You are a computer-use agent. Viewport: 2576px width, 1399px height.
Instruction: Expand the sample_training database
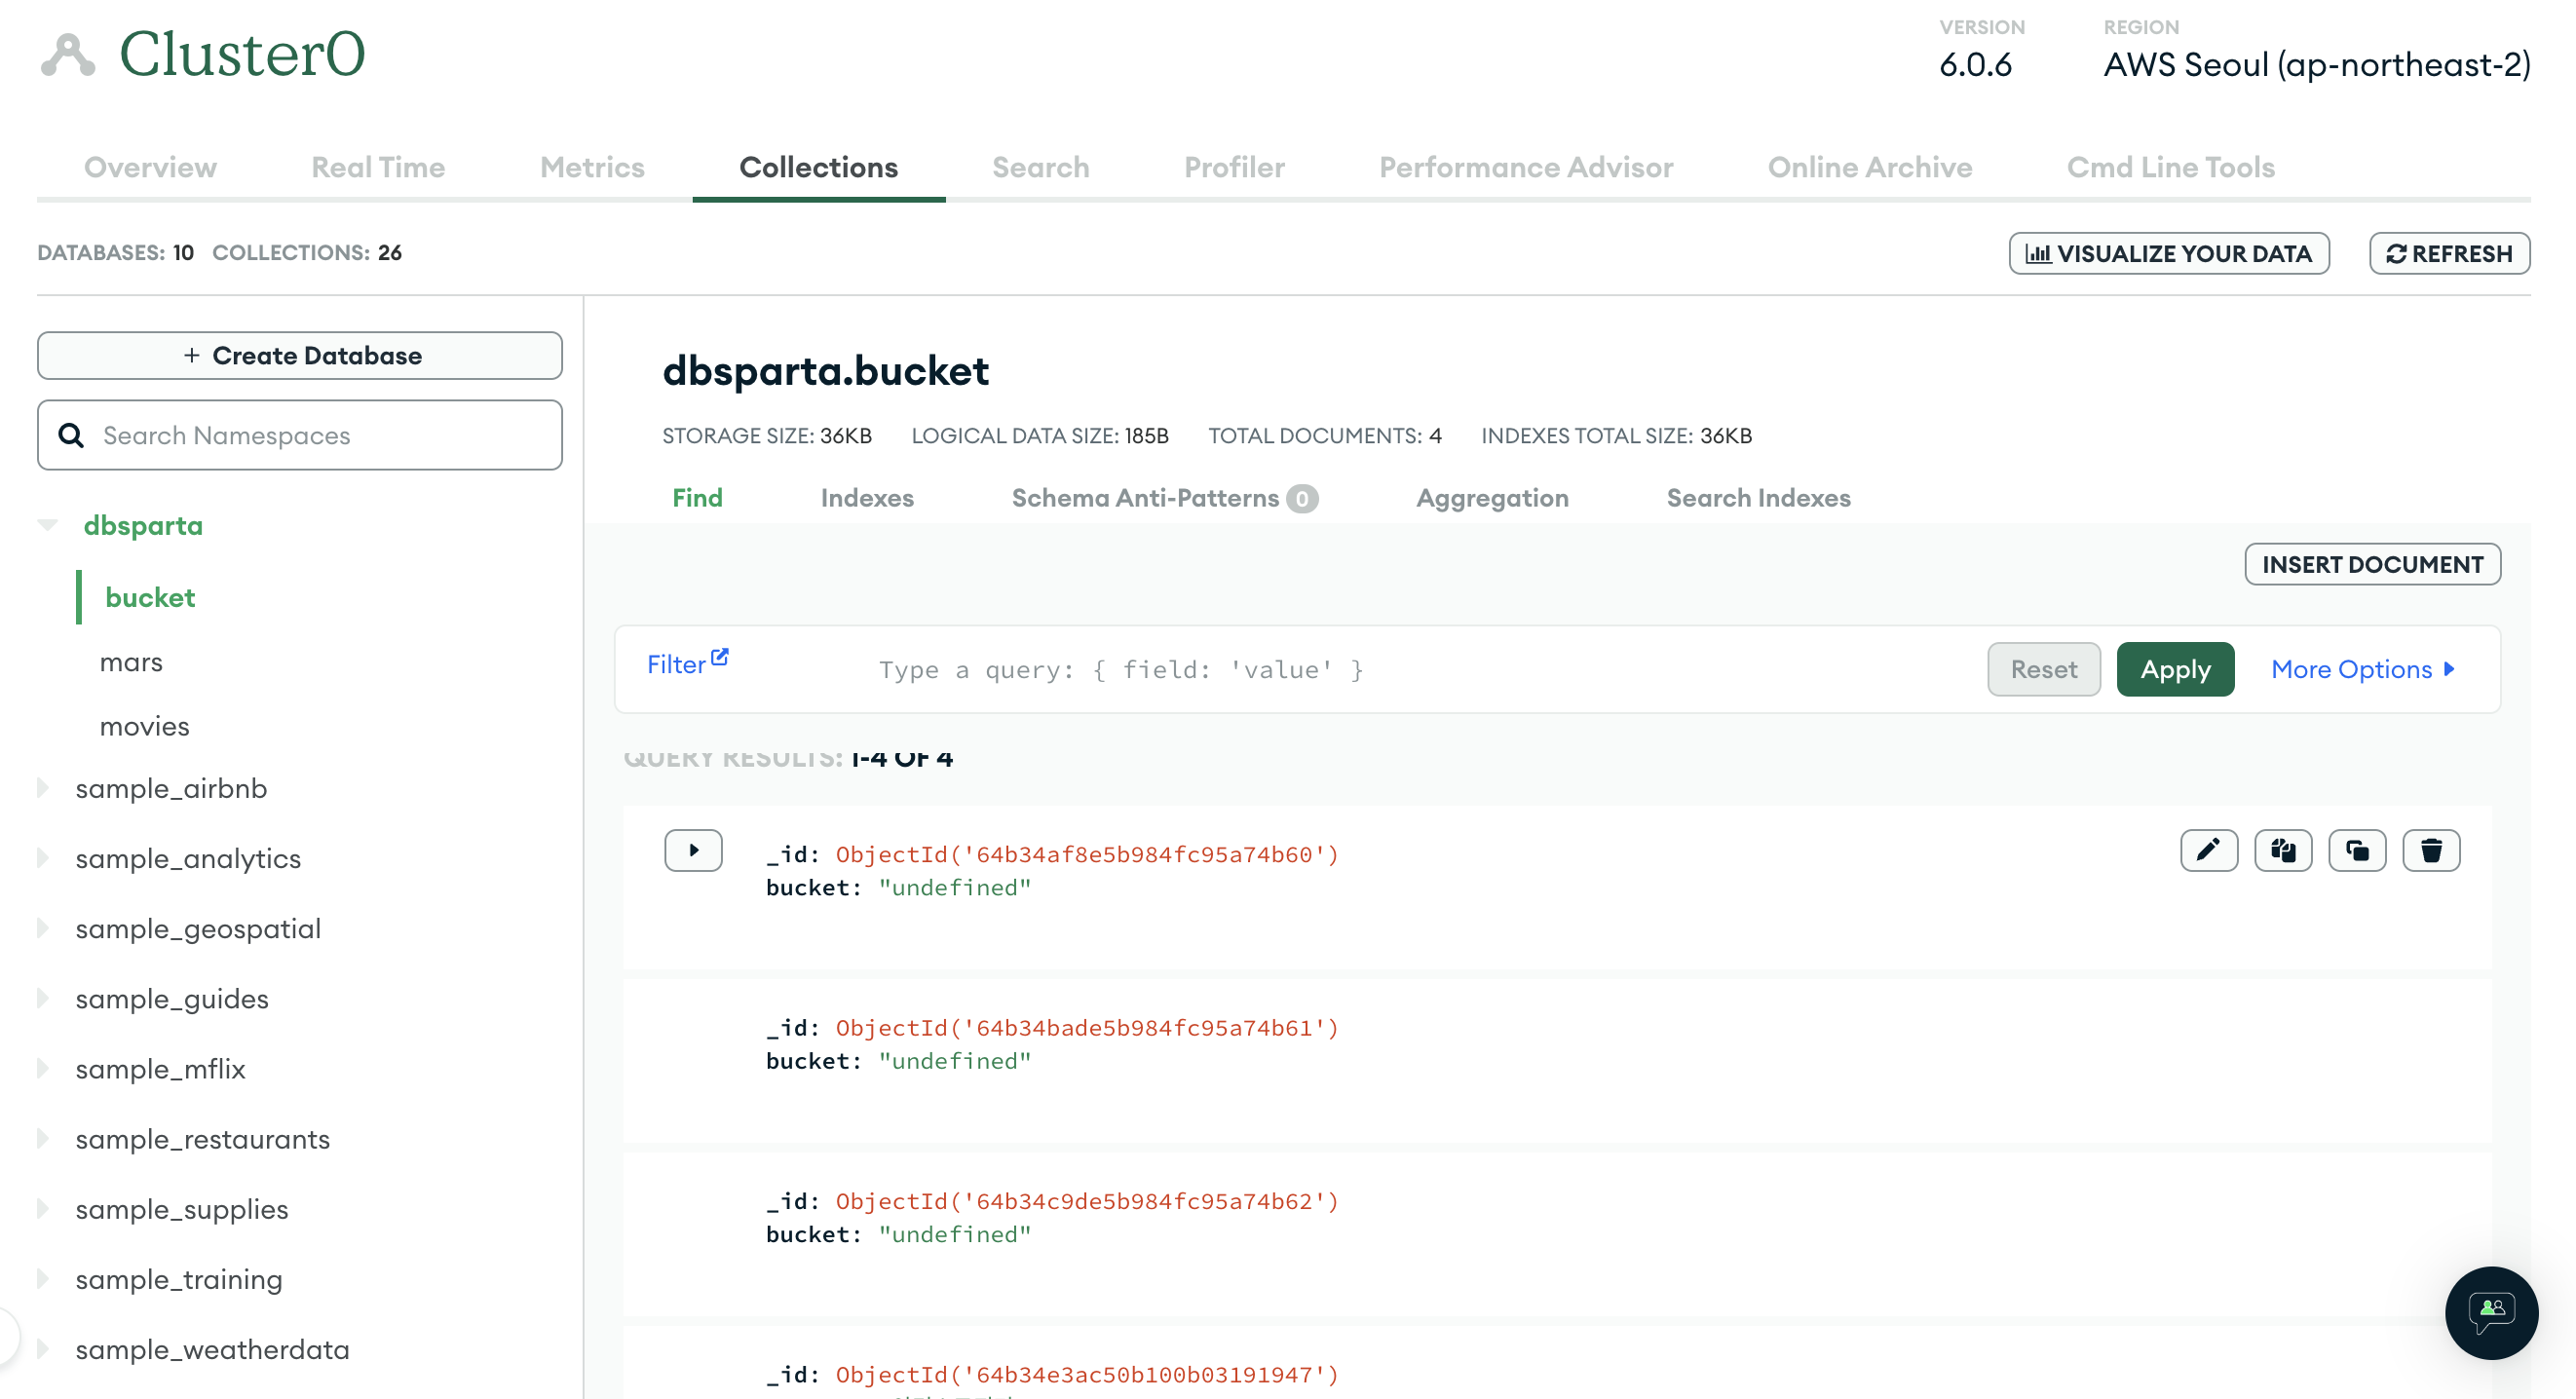coord(43,1278)
